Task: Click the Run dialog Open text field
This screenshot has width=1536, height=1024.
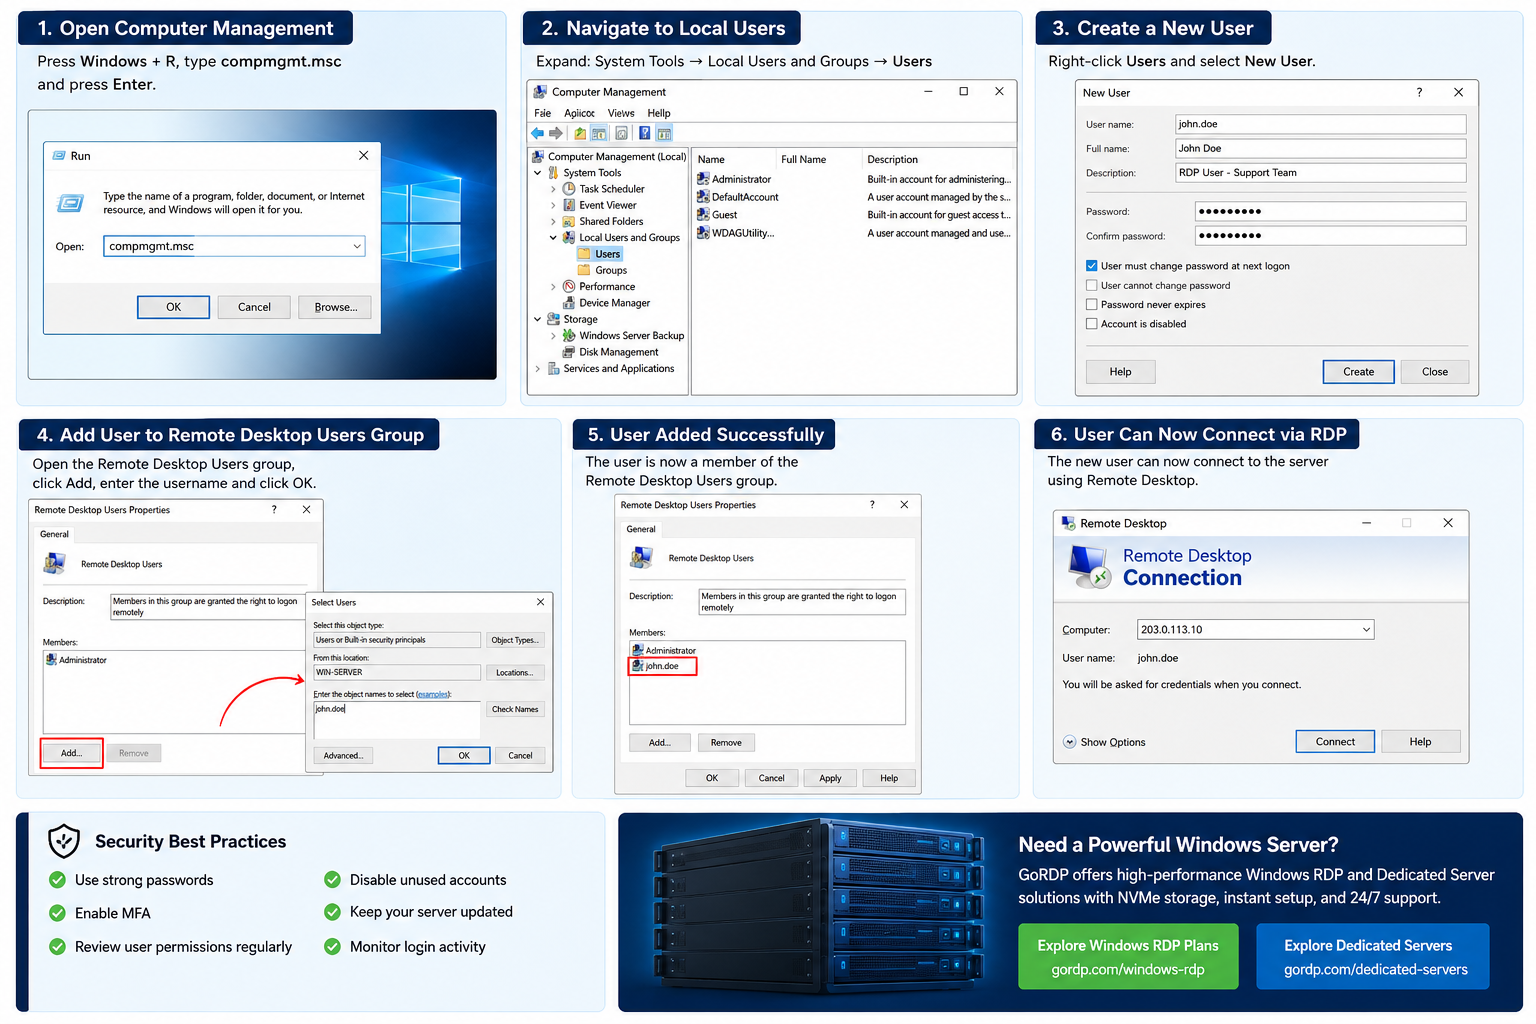Action: click(x=234, y=246)
